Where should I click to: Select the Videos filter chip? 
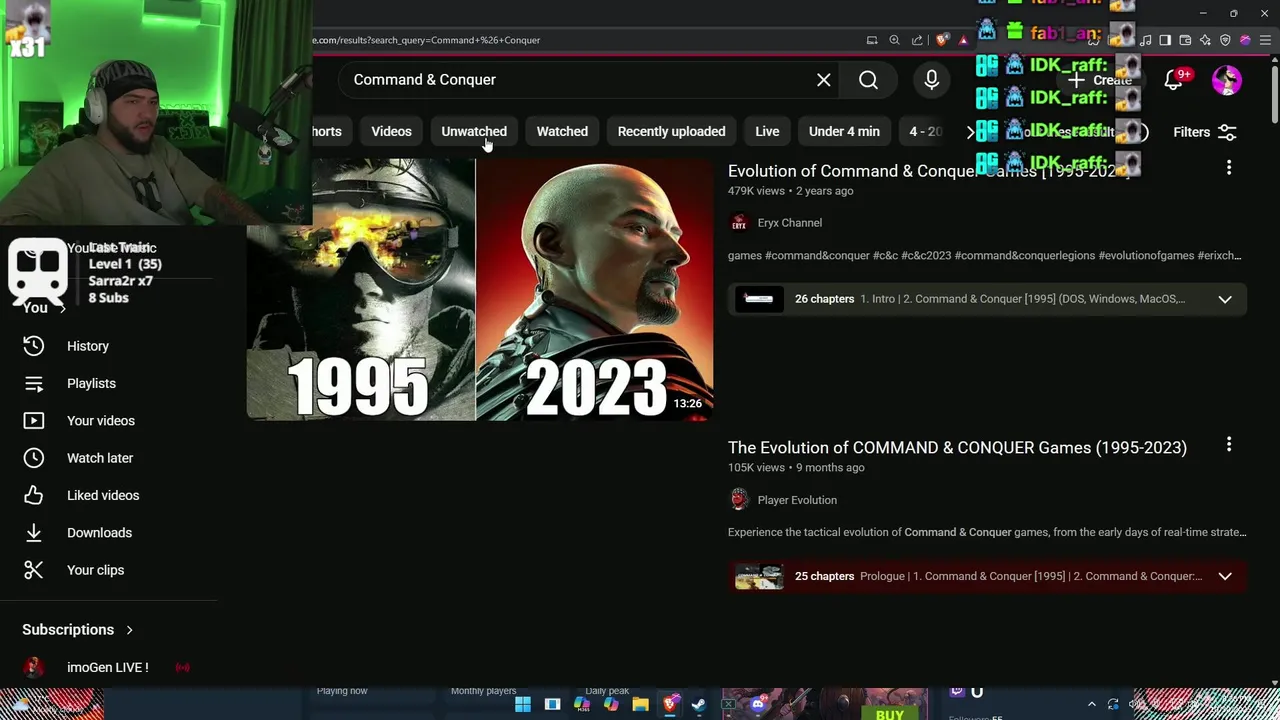391,132
